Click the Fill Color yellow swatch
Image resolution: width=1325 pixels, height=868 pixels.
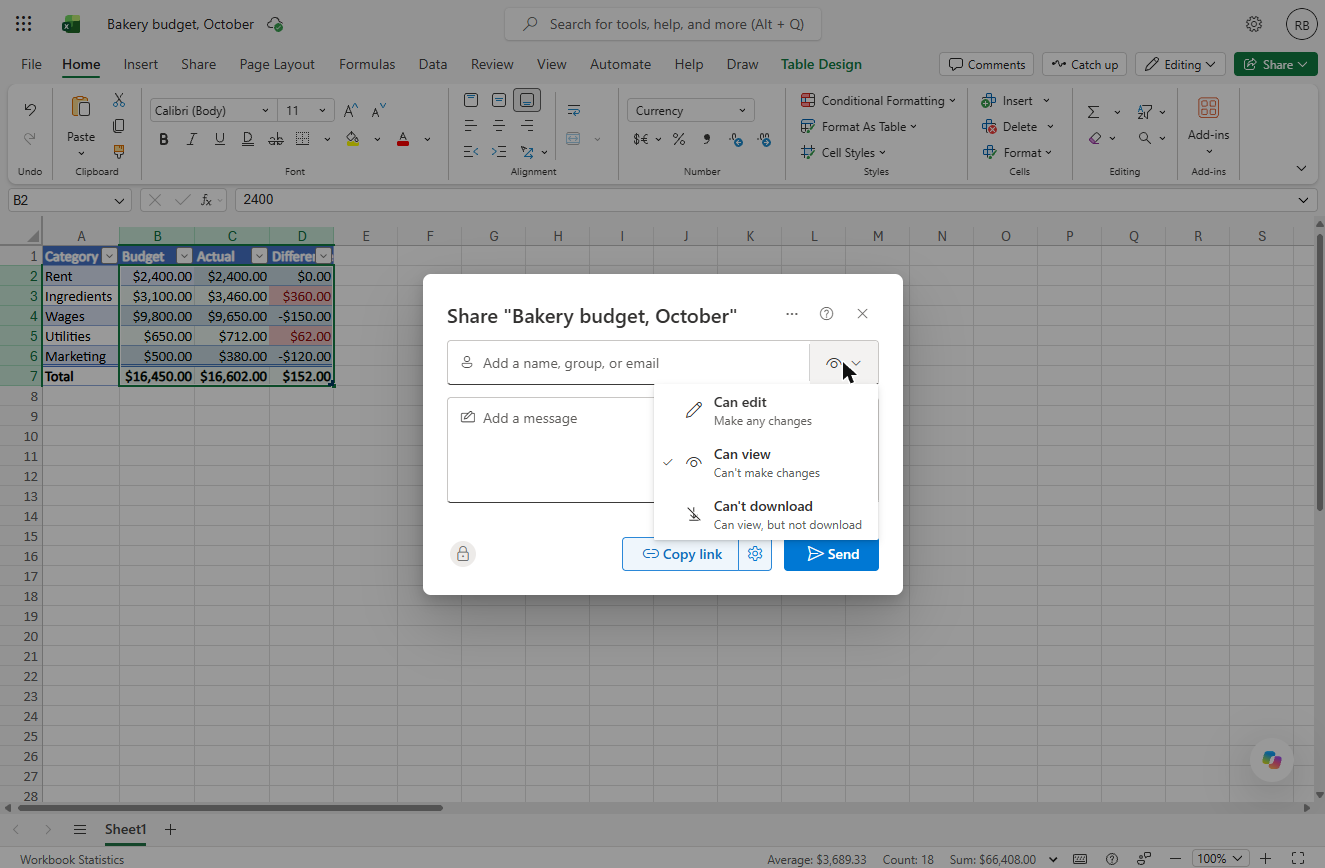click(x=352, y=139)
